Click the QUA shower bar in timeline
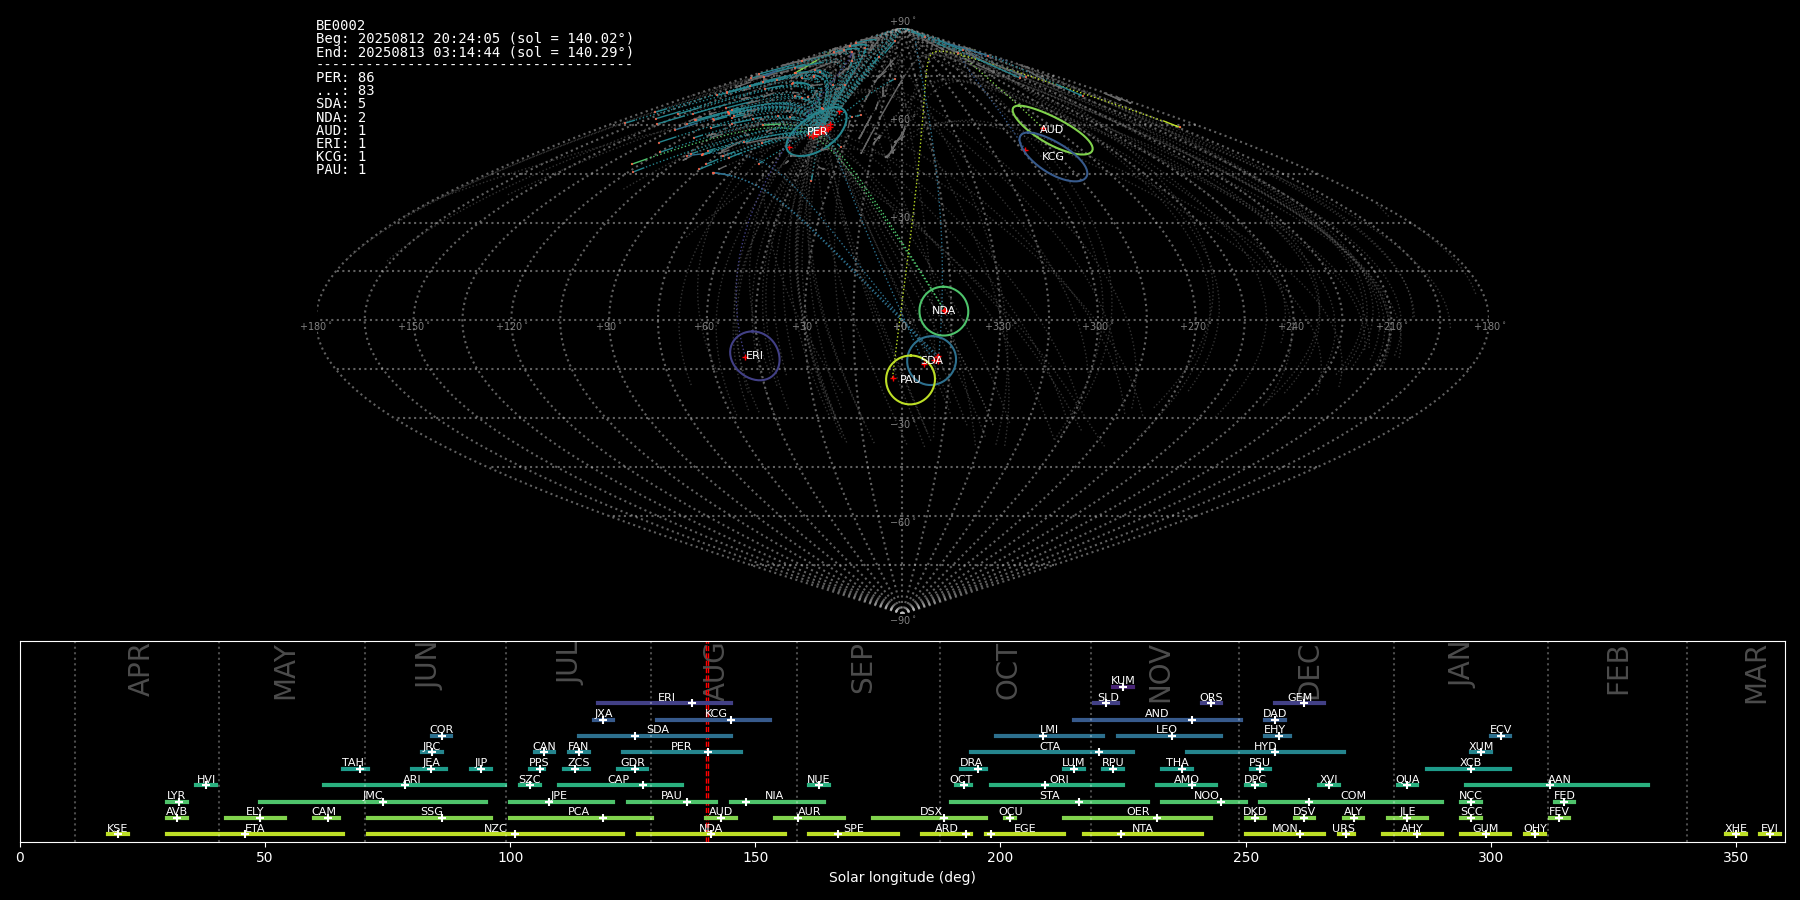 pos(1408,785)
